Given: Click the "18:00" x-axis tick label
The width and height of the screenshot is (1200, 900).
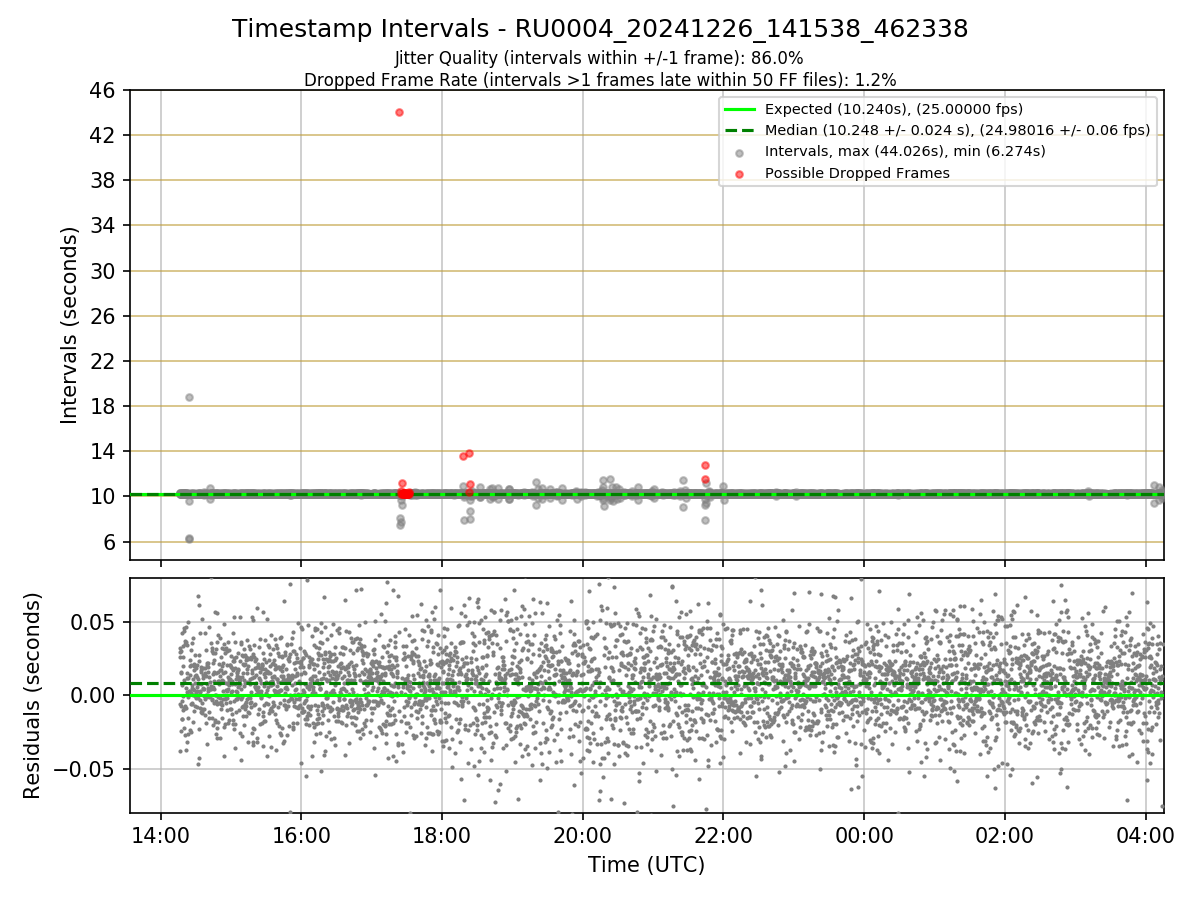Looking at the screenshot, I should pos(443,836).
